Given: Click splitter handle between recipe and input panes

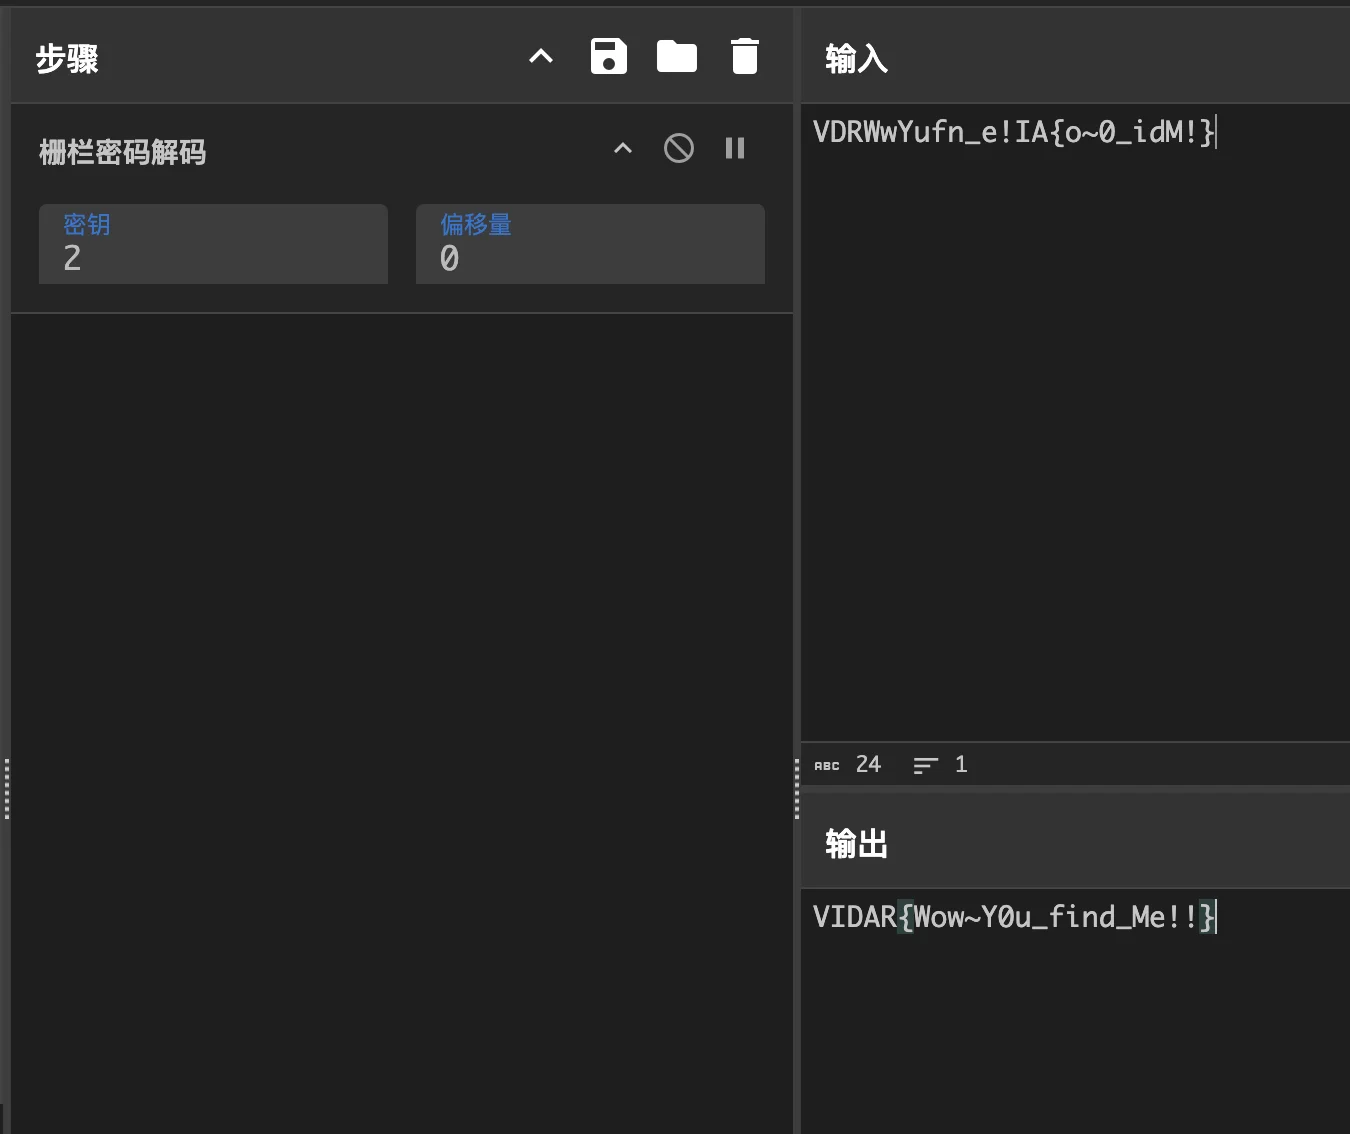Looking at the screenshot, I should pyautogui.click(x=797, y=788).
